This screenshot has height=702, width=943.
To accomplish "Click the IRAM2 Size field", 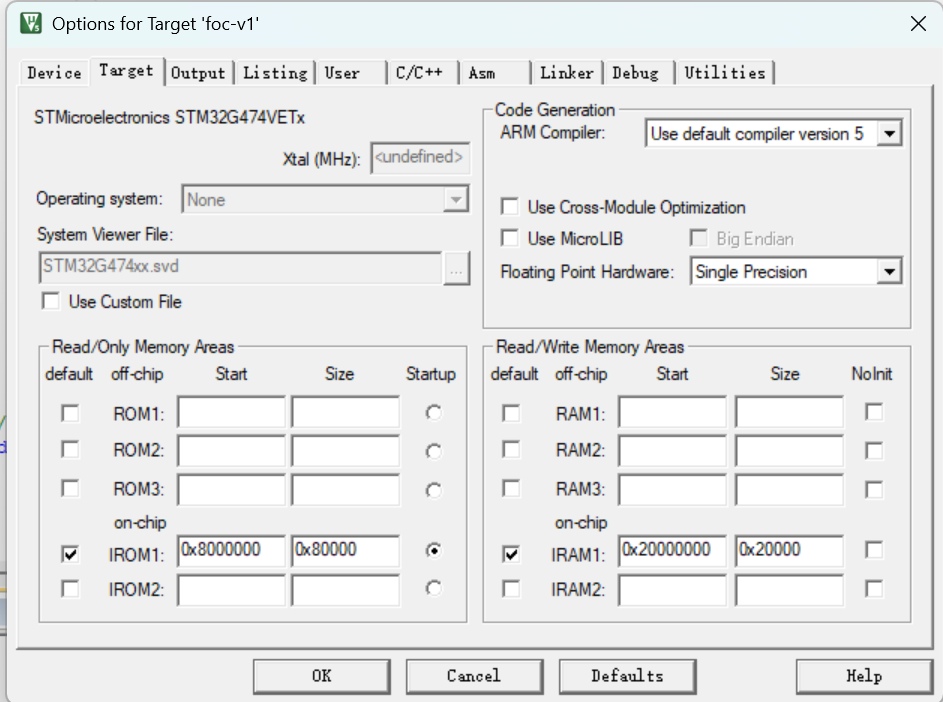I will [x=789, y=590].
